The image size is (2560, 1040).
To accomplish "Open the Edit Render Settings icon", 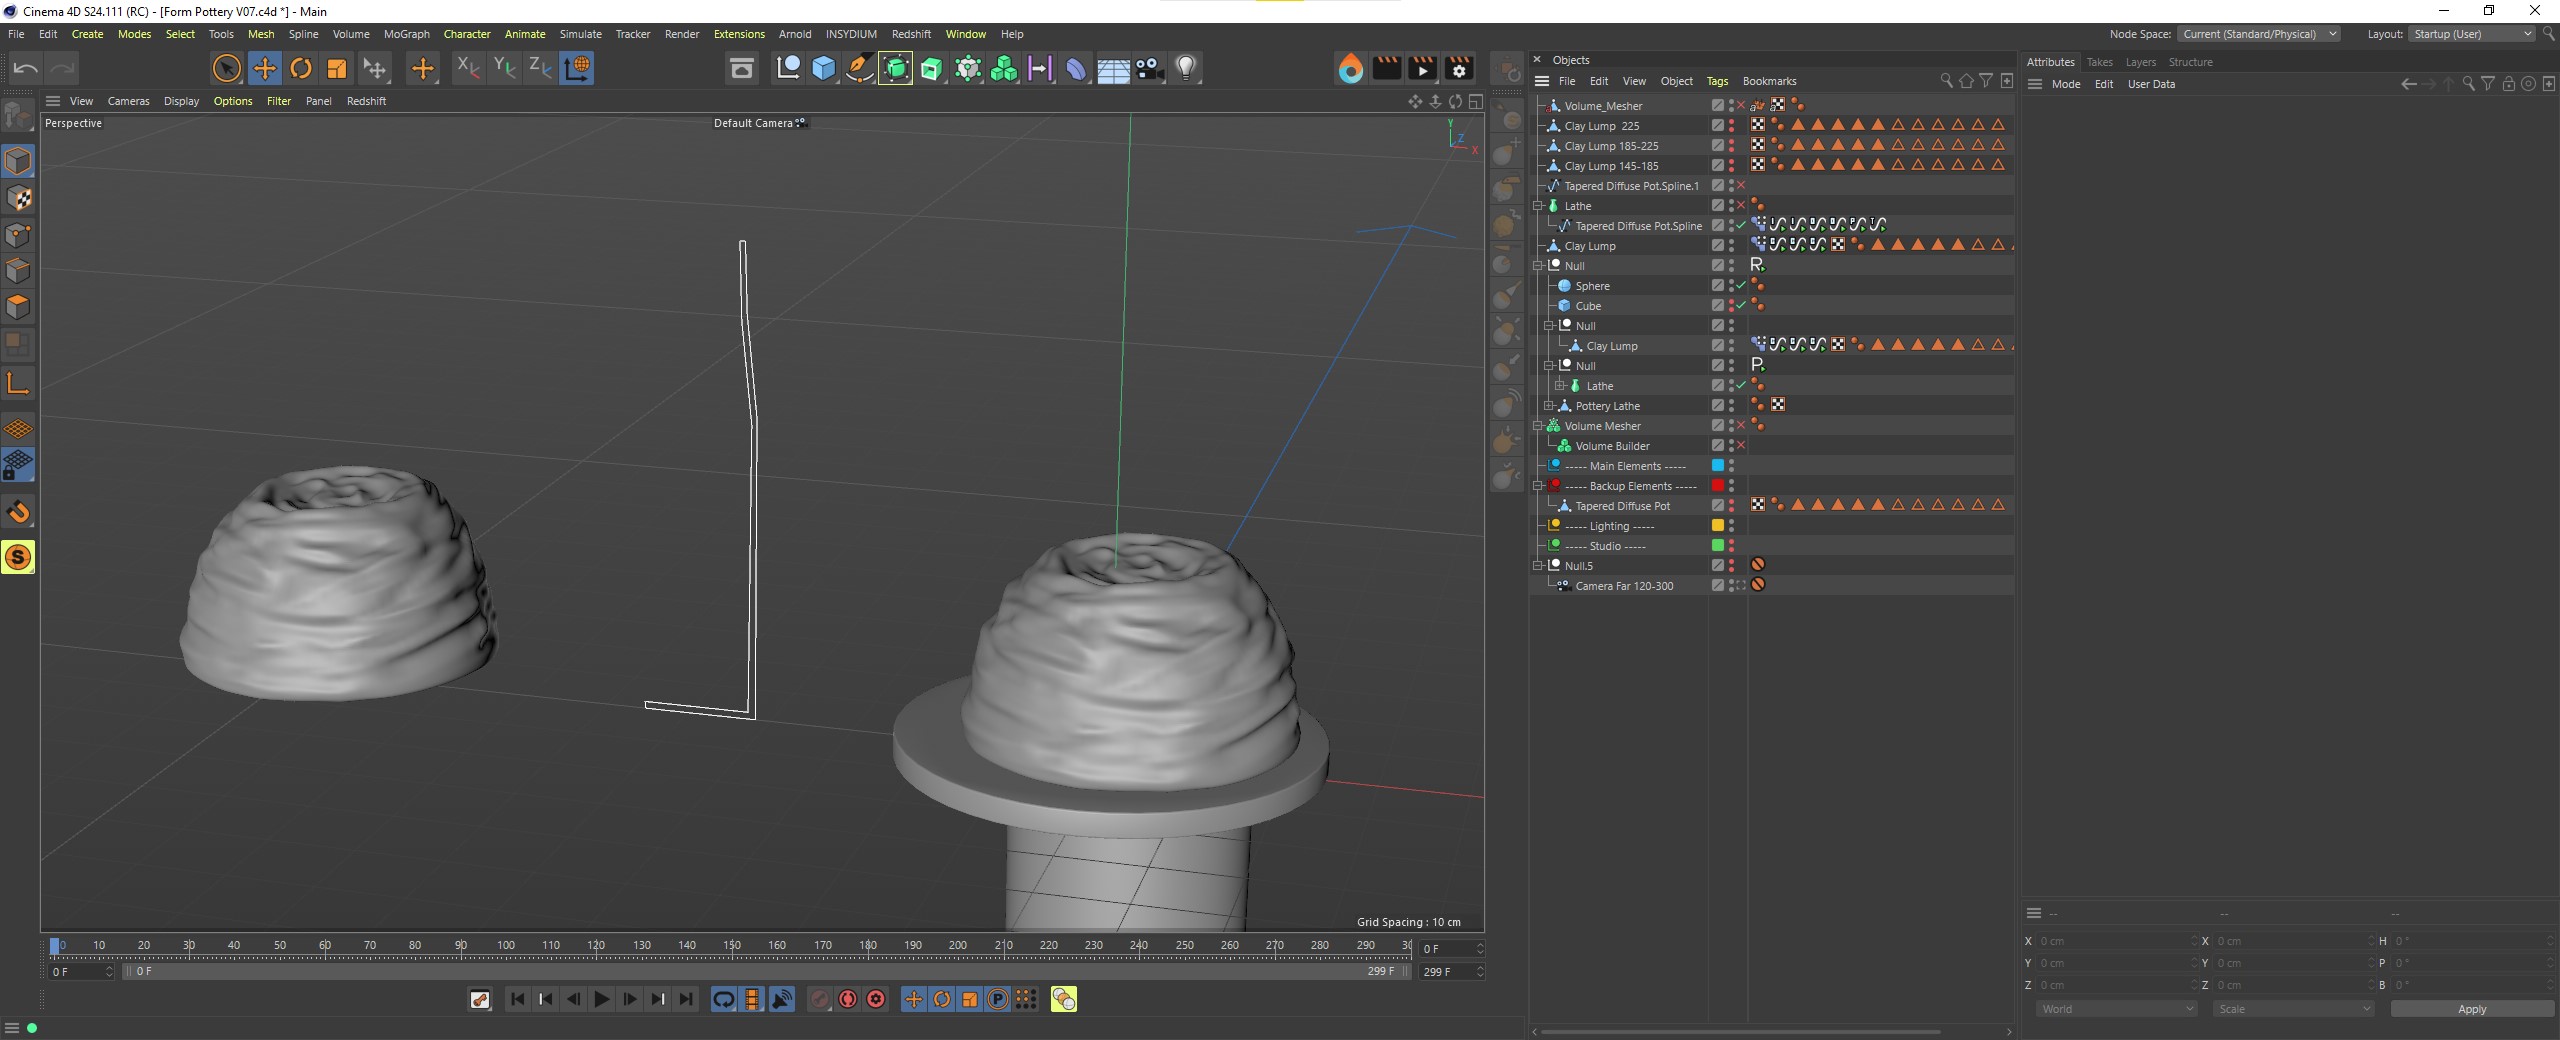I will coord(1459,68).
